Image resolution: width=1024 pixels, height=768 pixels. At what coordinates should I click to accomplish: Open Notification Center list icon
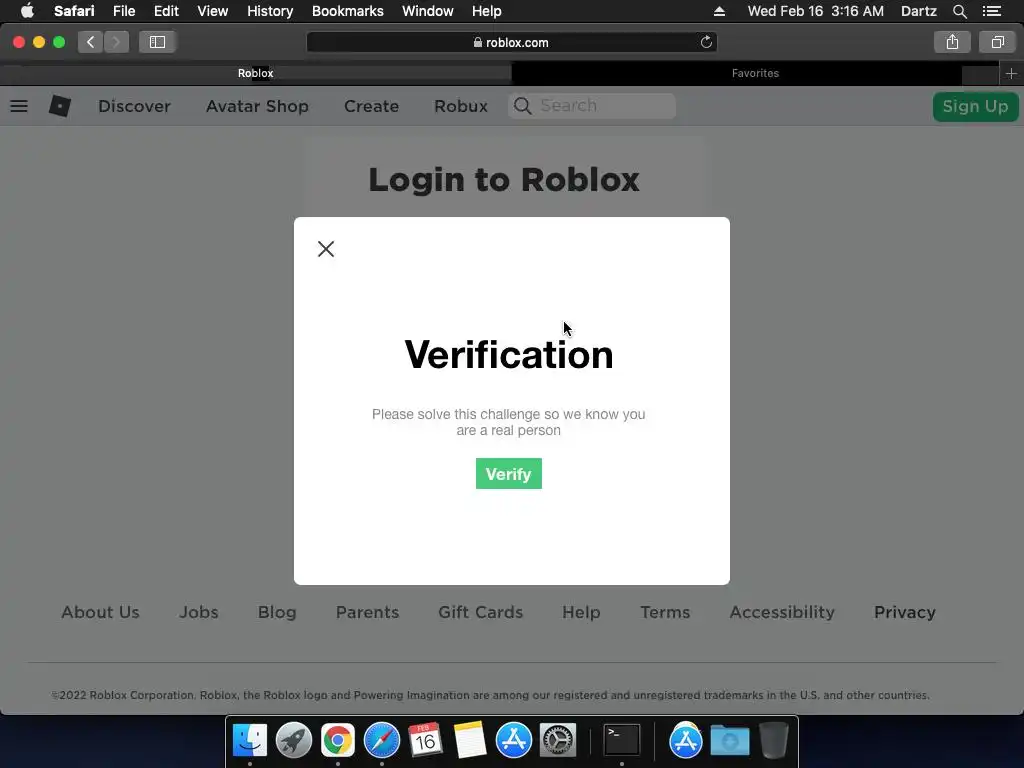(991, 11)
